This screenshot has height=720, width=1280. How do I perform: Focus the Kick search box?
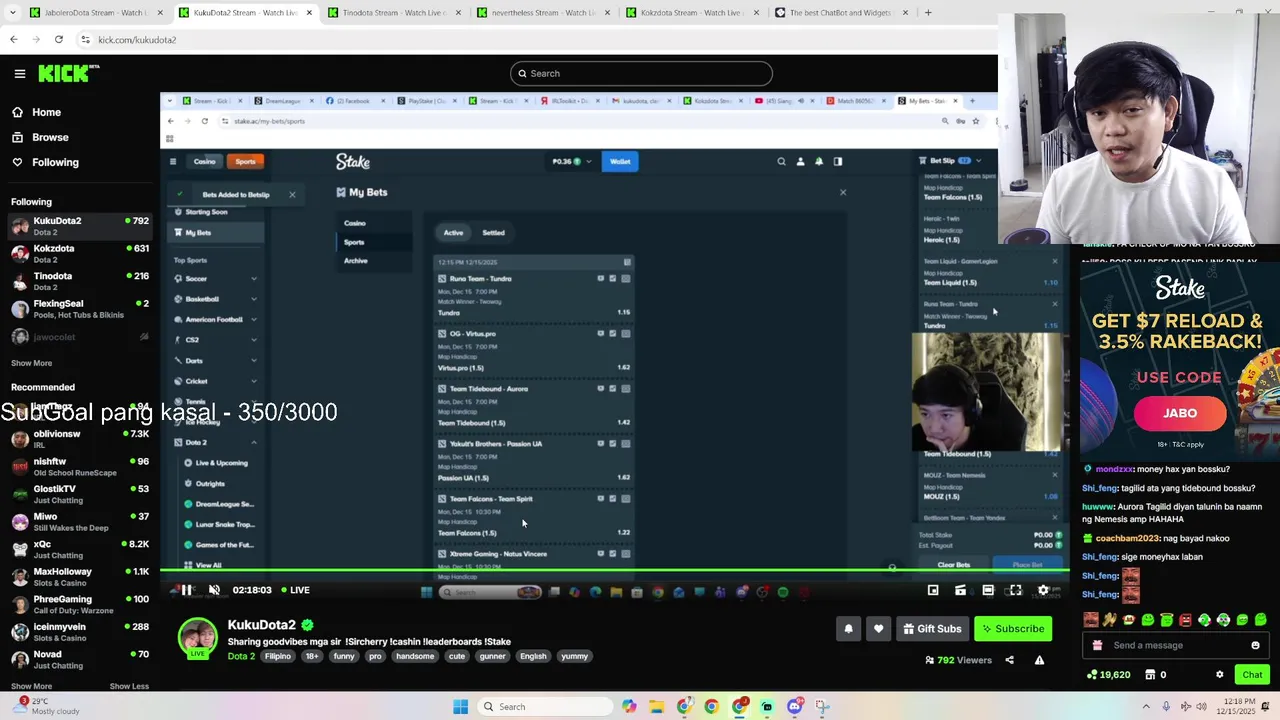coord(641,73)
